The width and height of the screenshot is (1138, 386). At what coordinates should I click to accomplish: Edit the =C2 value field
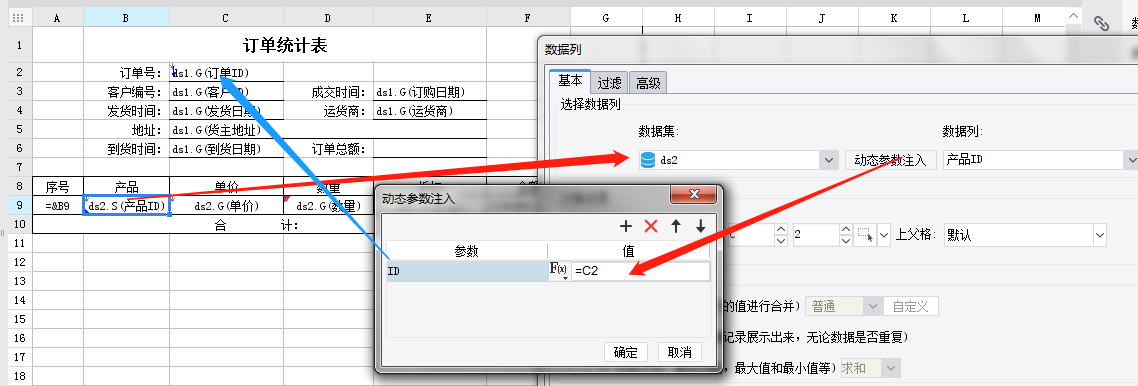[640, 271]
